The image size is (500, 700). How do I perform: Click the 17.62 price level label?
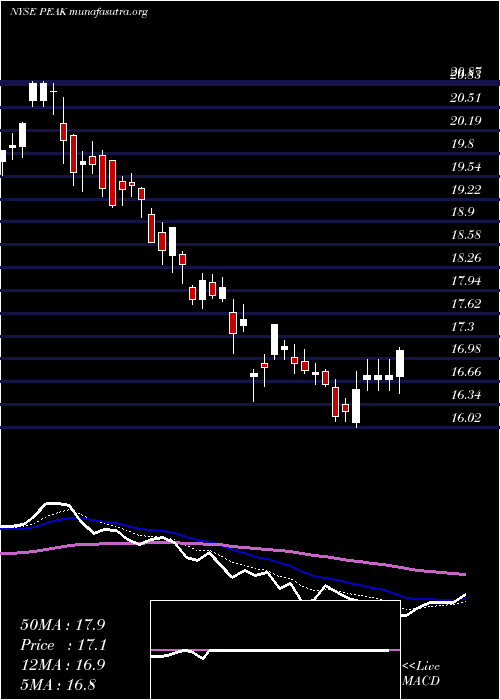(466, 304)
